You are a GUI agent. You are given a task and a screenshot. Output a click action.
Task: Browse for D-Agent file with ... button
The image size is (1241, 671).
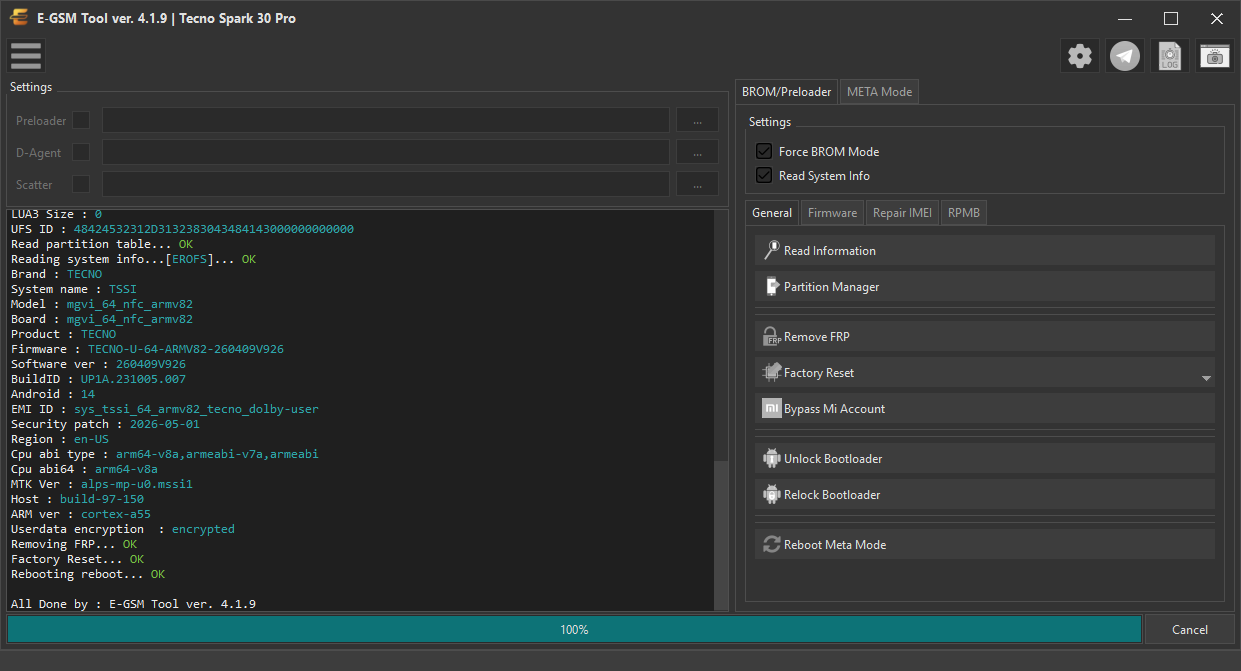(697, 152)
